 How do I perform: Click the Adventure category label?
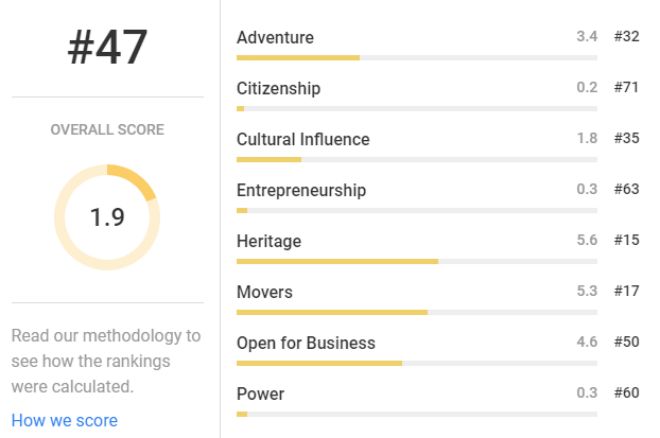[x=275, y=37]
